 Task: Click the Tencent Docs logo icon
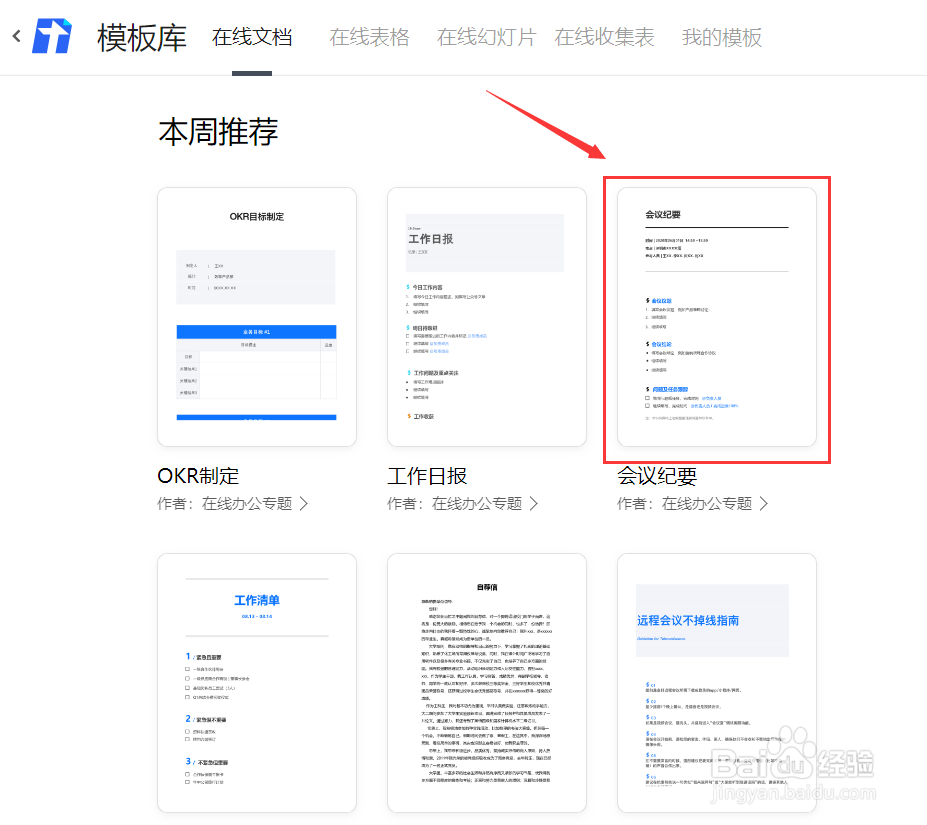point(52,36)
